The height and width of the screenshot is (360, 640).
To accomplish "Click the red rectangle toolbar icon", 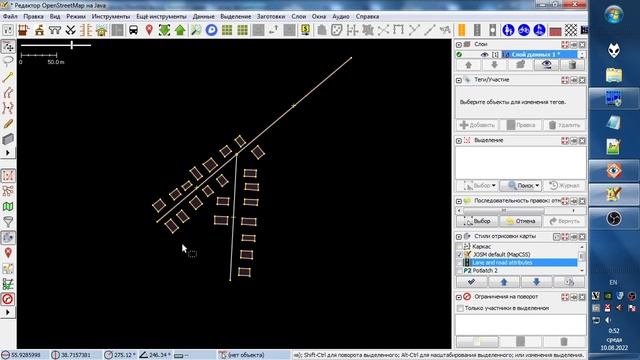I will pyautogui.click(x=555, y=31).
